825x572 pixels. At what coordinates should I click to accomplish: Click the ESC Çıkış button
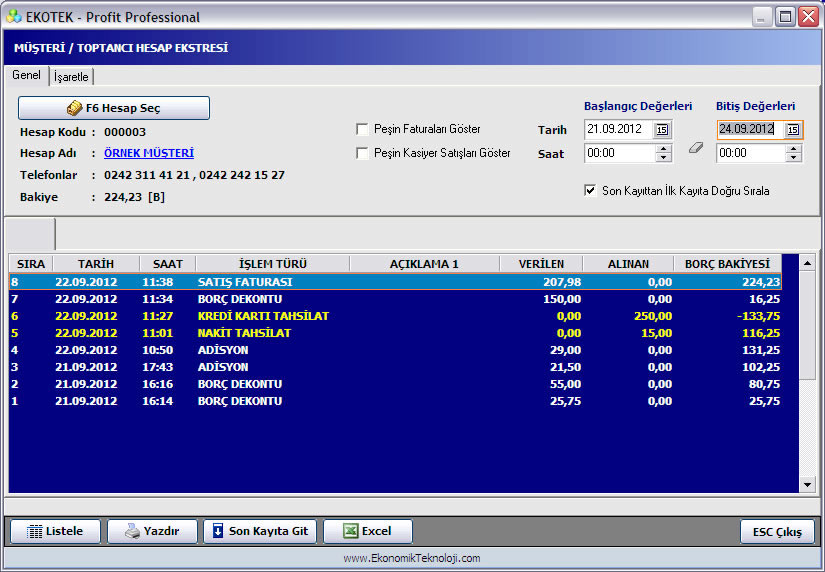point(777,531)
